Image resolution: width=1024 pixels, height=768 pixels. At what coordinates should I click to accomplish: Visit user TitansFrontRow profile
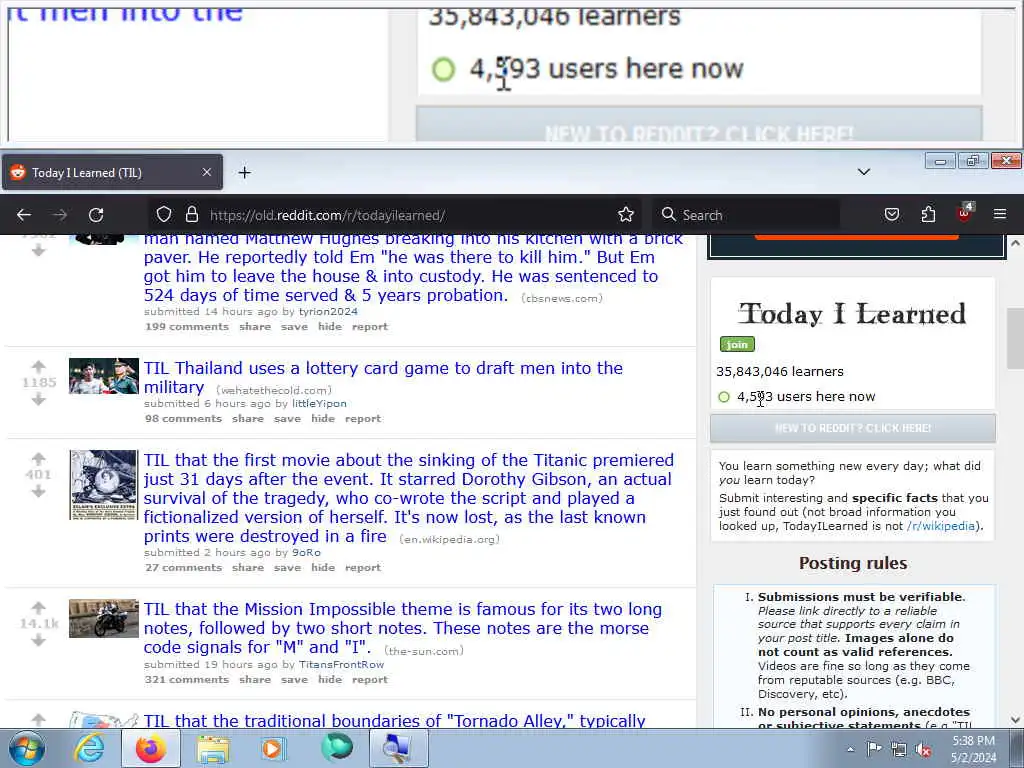tap(342, 664)
